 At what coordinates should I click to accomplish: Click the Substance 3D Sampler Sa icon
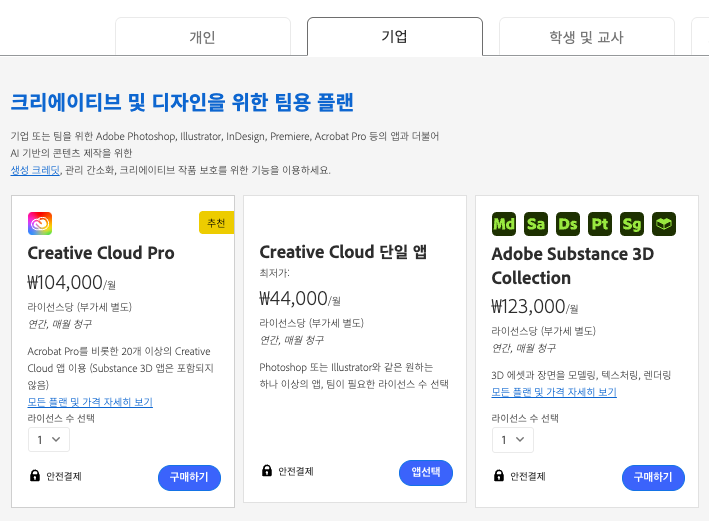pyautogui.click(x=536, y=224)
